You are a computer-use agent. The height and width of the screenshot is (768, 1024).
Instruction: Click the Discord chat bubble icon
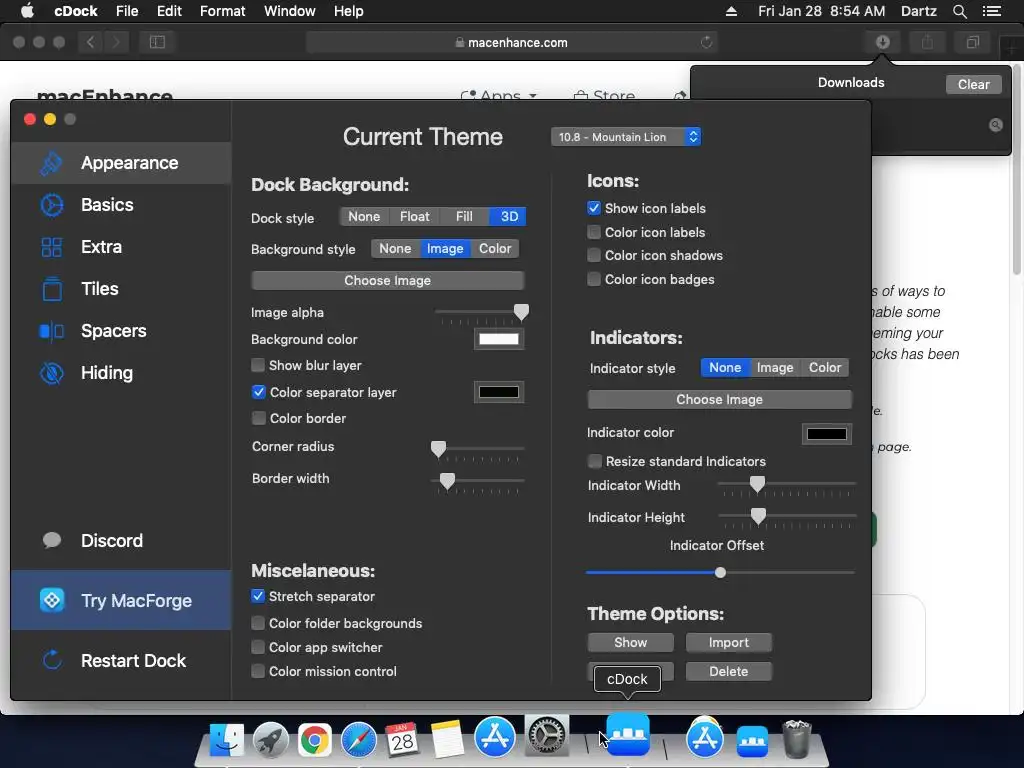52,540
